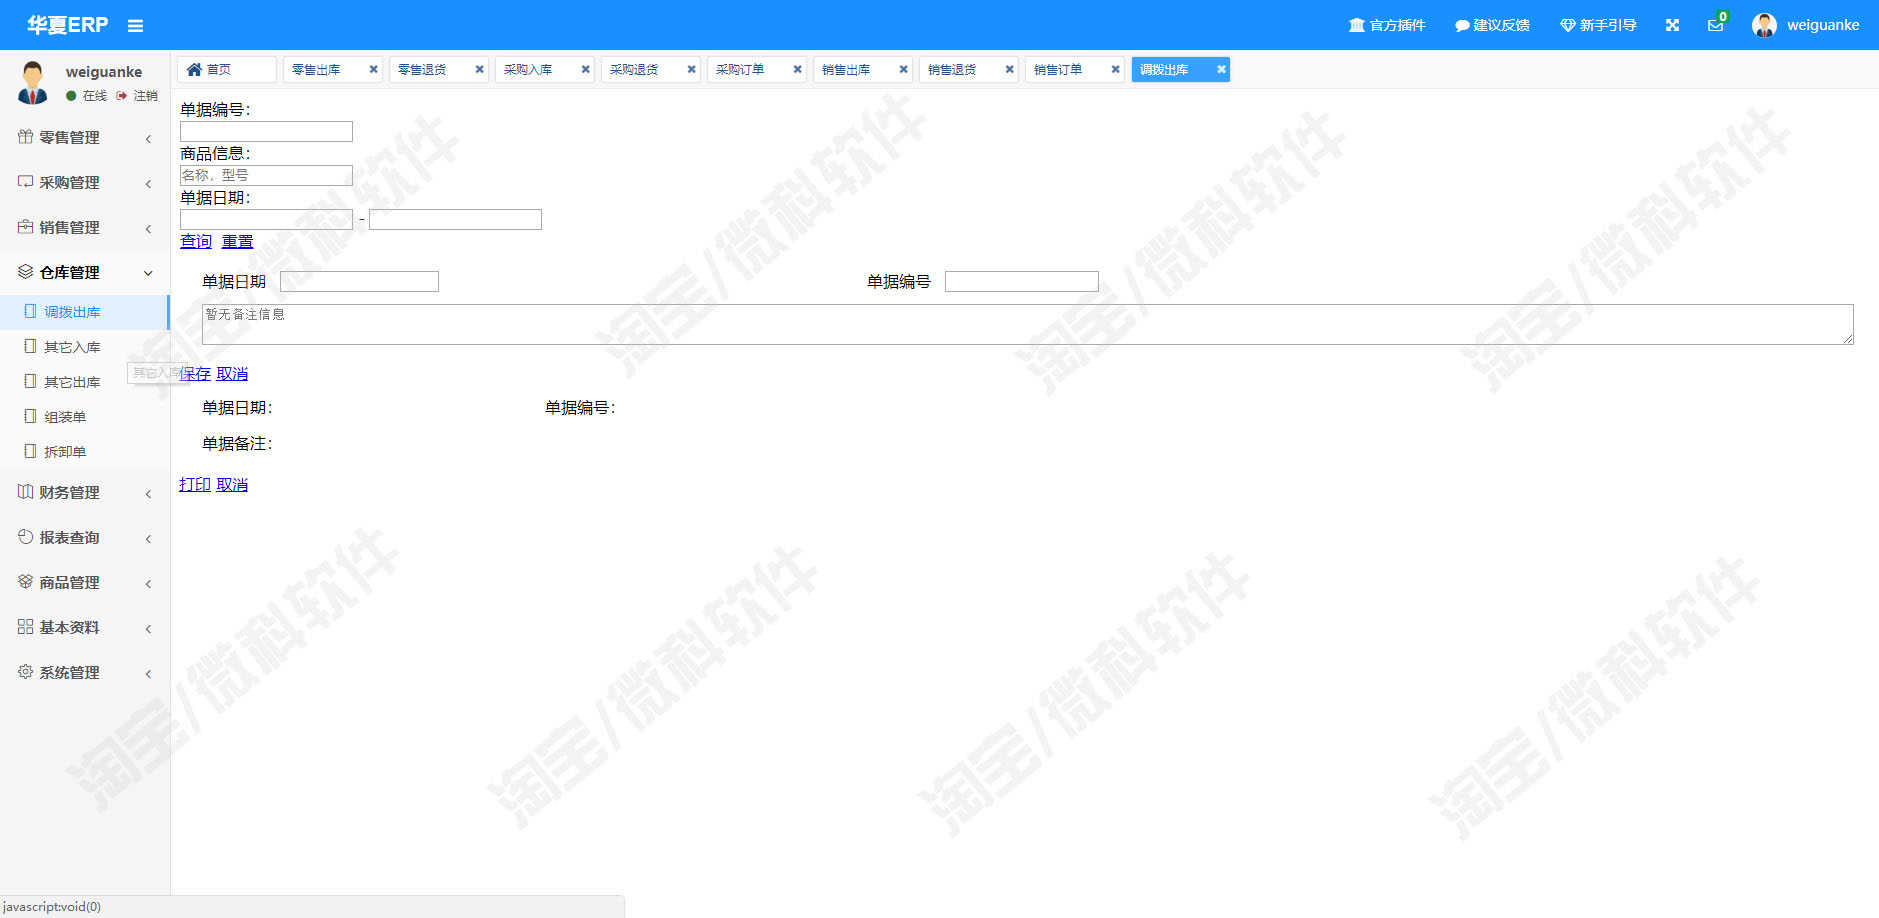Image resolution: width=1879 pixels, height=918 pixels.
Task: Click the 打印 print link
Action: click(195, 485)
